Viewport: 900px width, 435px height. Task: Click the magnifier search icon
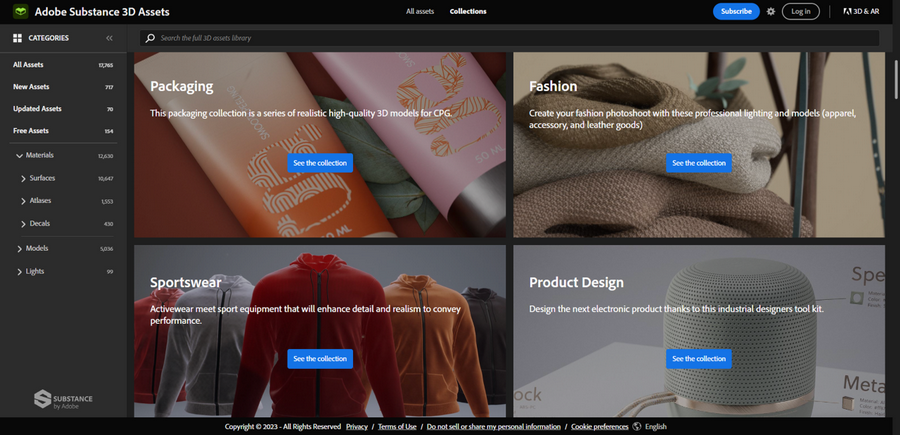point(150,38)
